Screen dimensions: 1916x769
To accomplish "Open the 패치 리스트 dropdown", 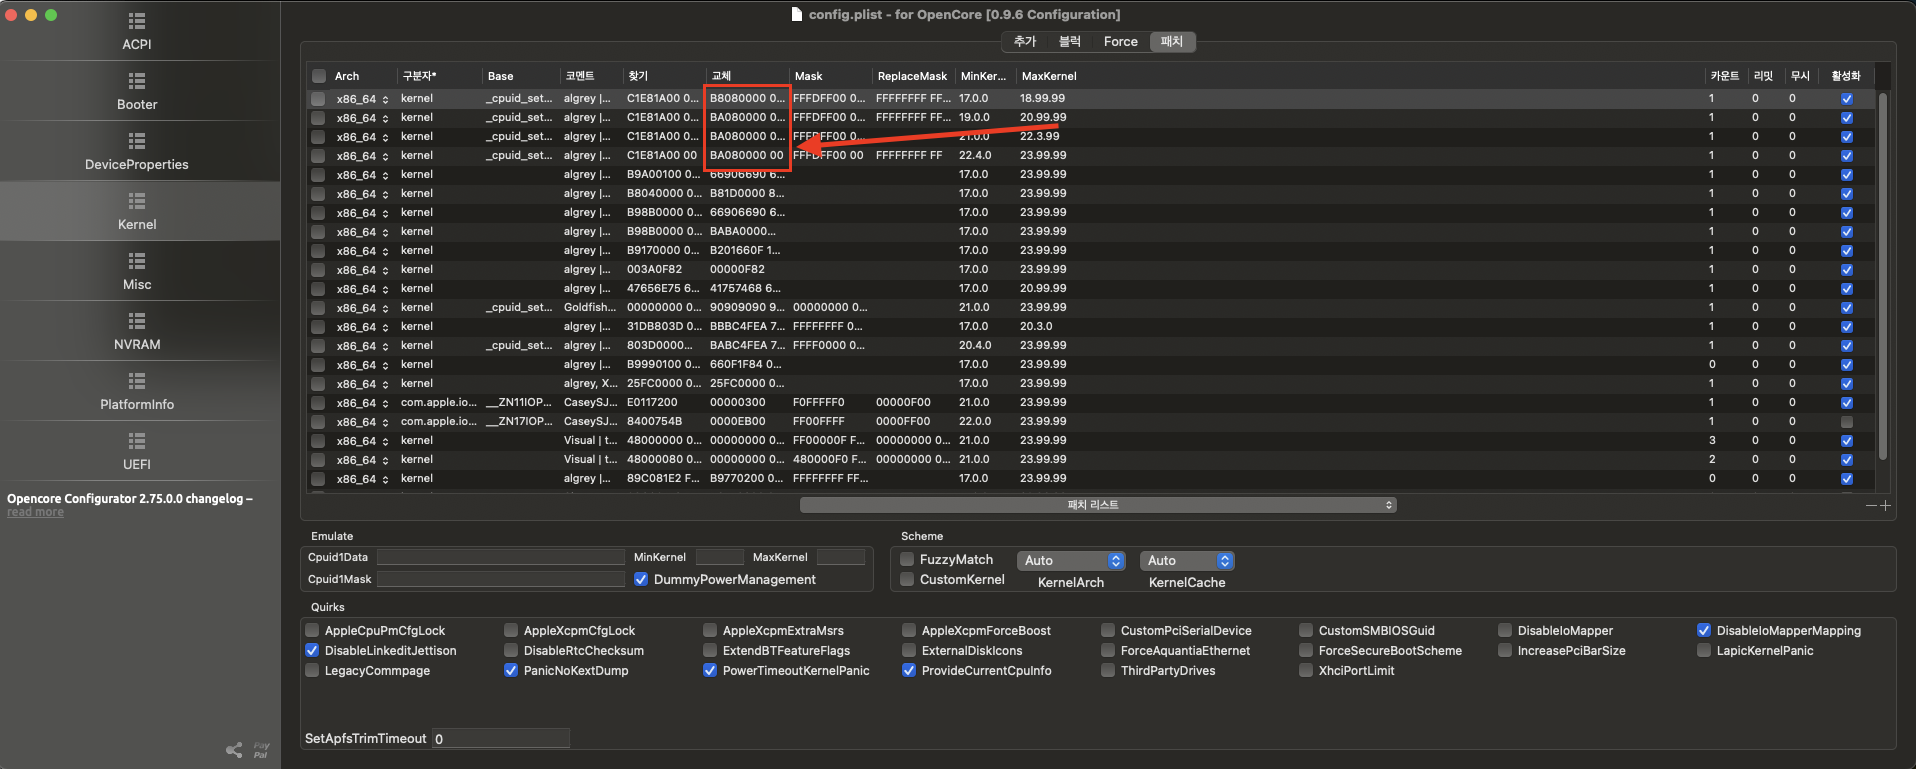I will (1098, 505).
